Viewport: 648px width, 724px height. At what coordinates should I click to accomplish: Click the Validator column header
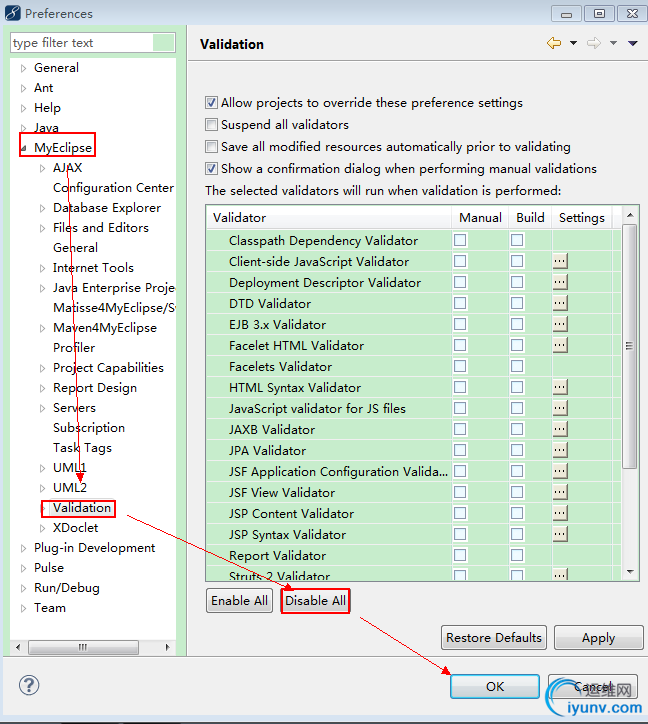[x=329, y=217]
